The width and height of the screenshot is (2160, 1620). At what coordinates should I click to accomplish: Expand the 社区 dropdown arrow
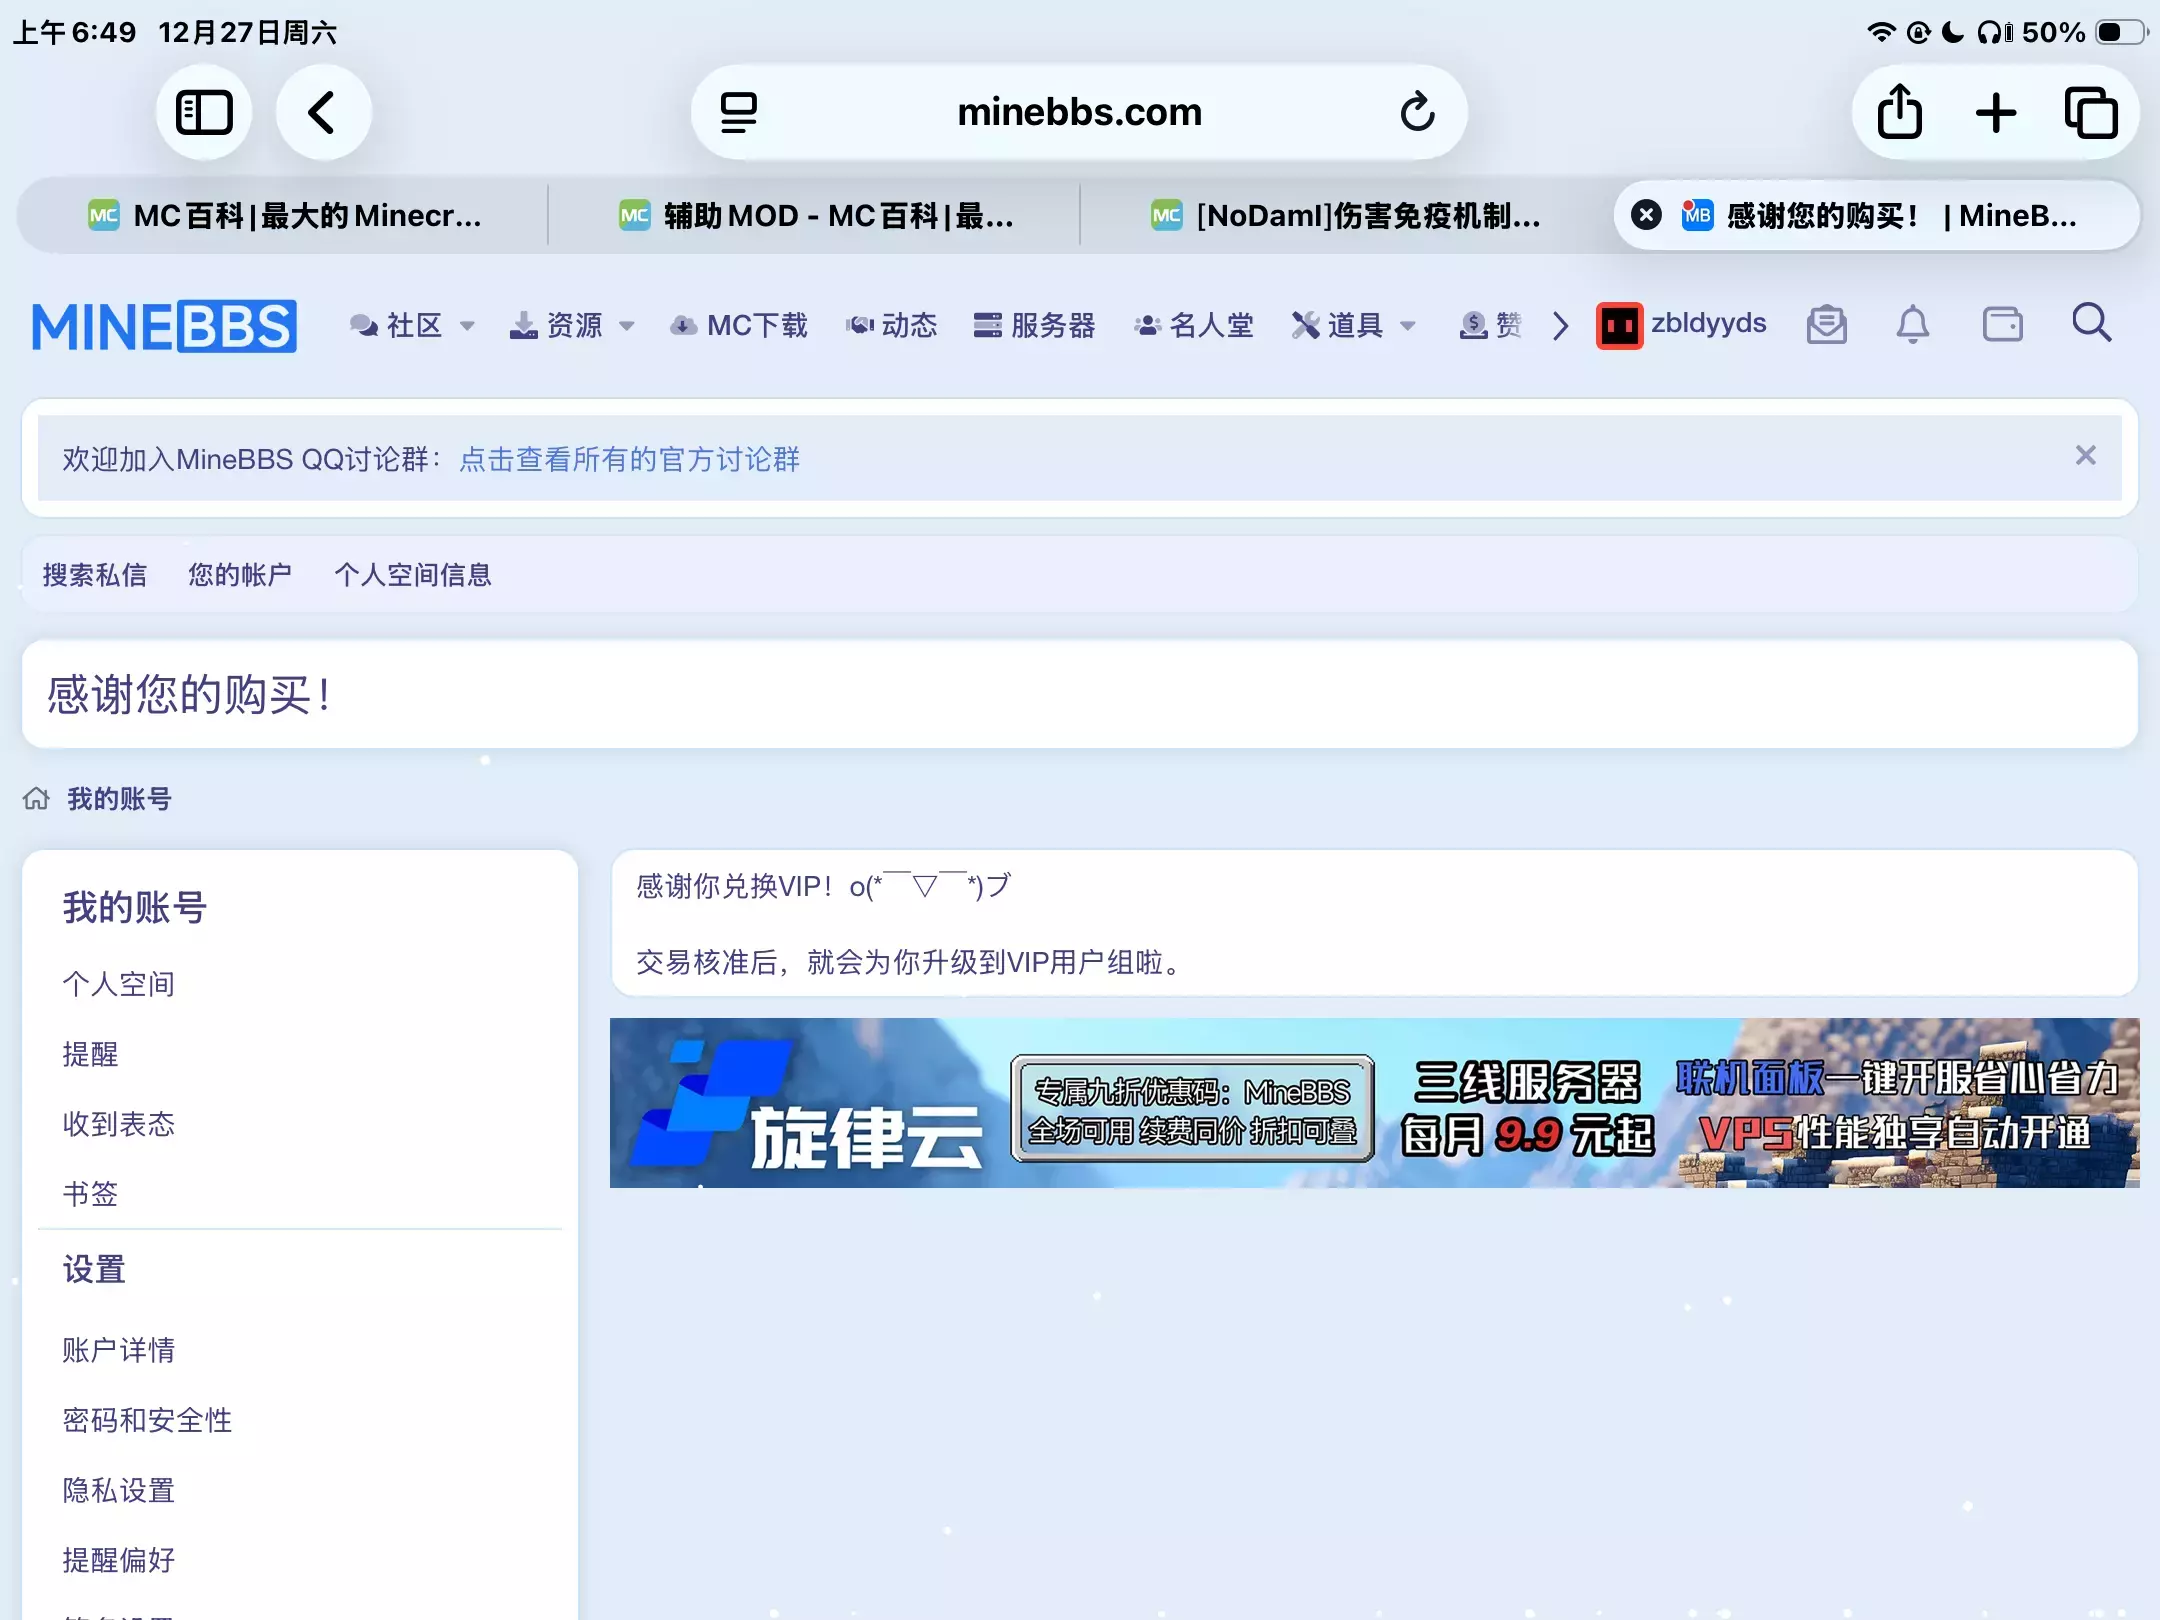click(x=467, y=326)
